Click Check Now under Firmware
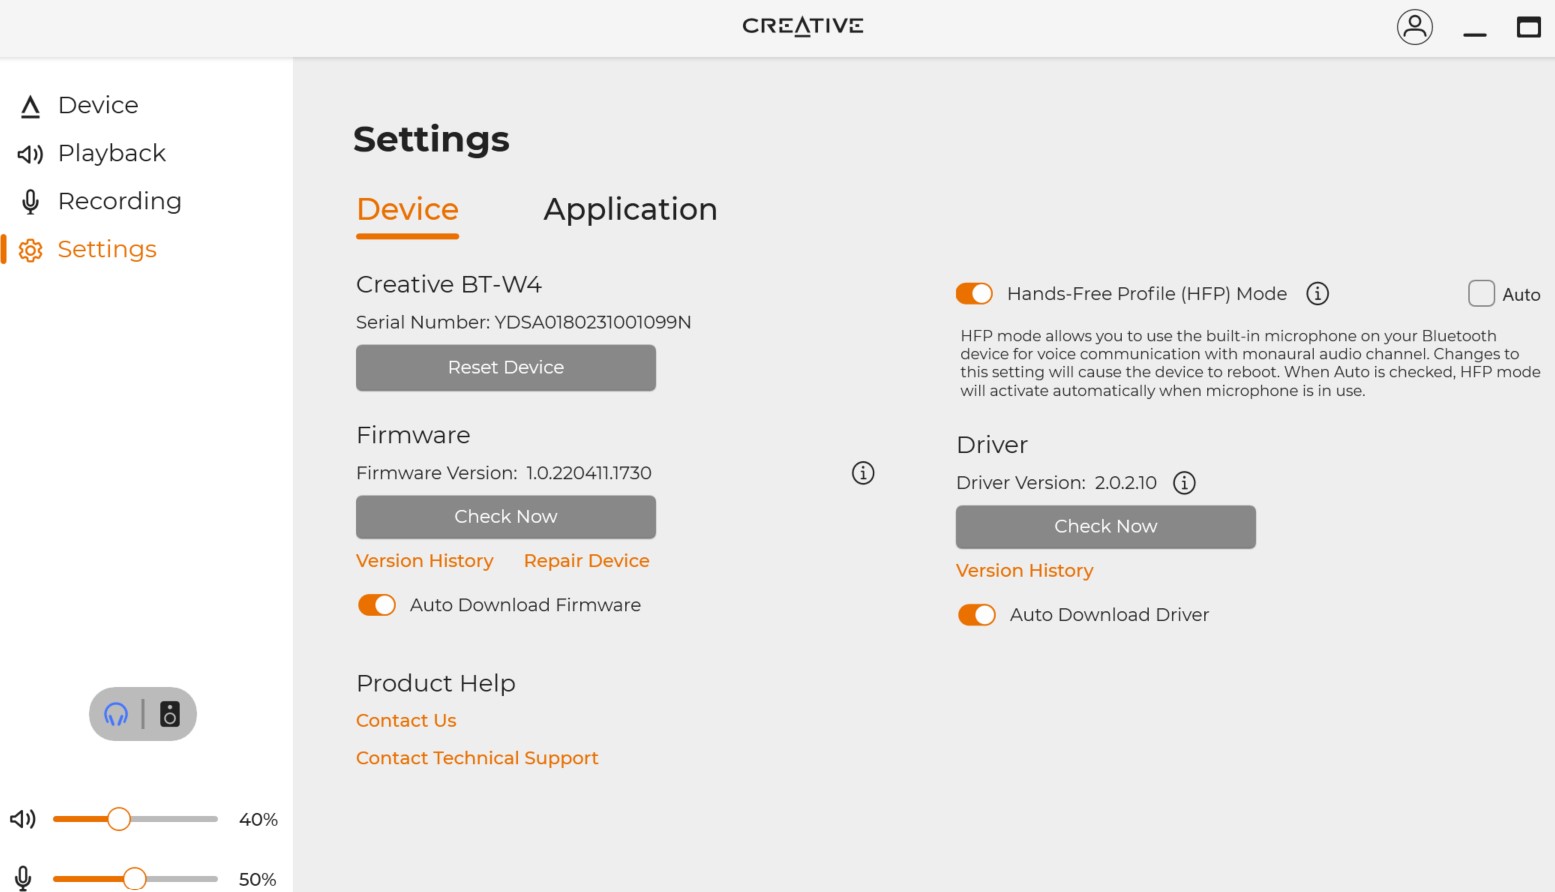The width and height of the screenshot is (1555, 892). click(x=505, y=517)
